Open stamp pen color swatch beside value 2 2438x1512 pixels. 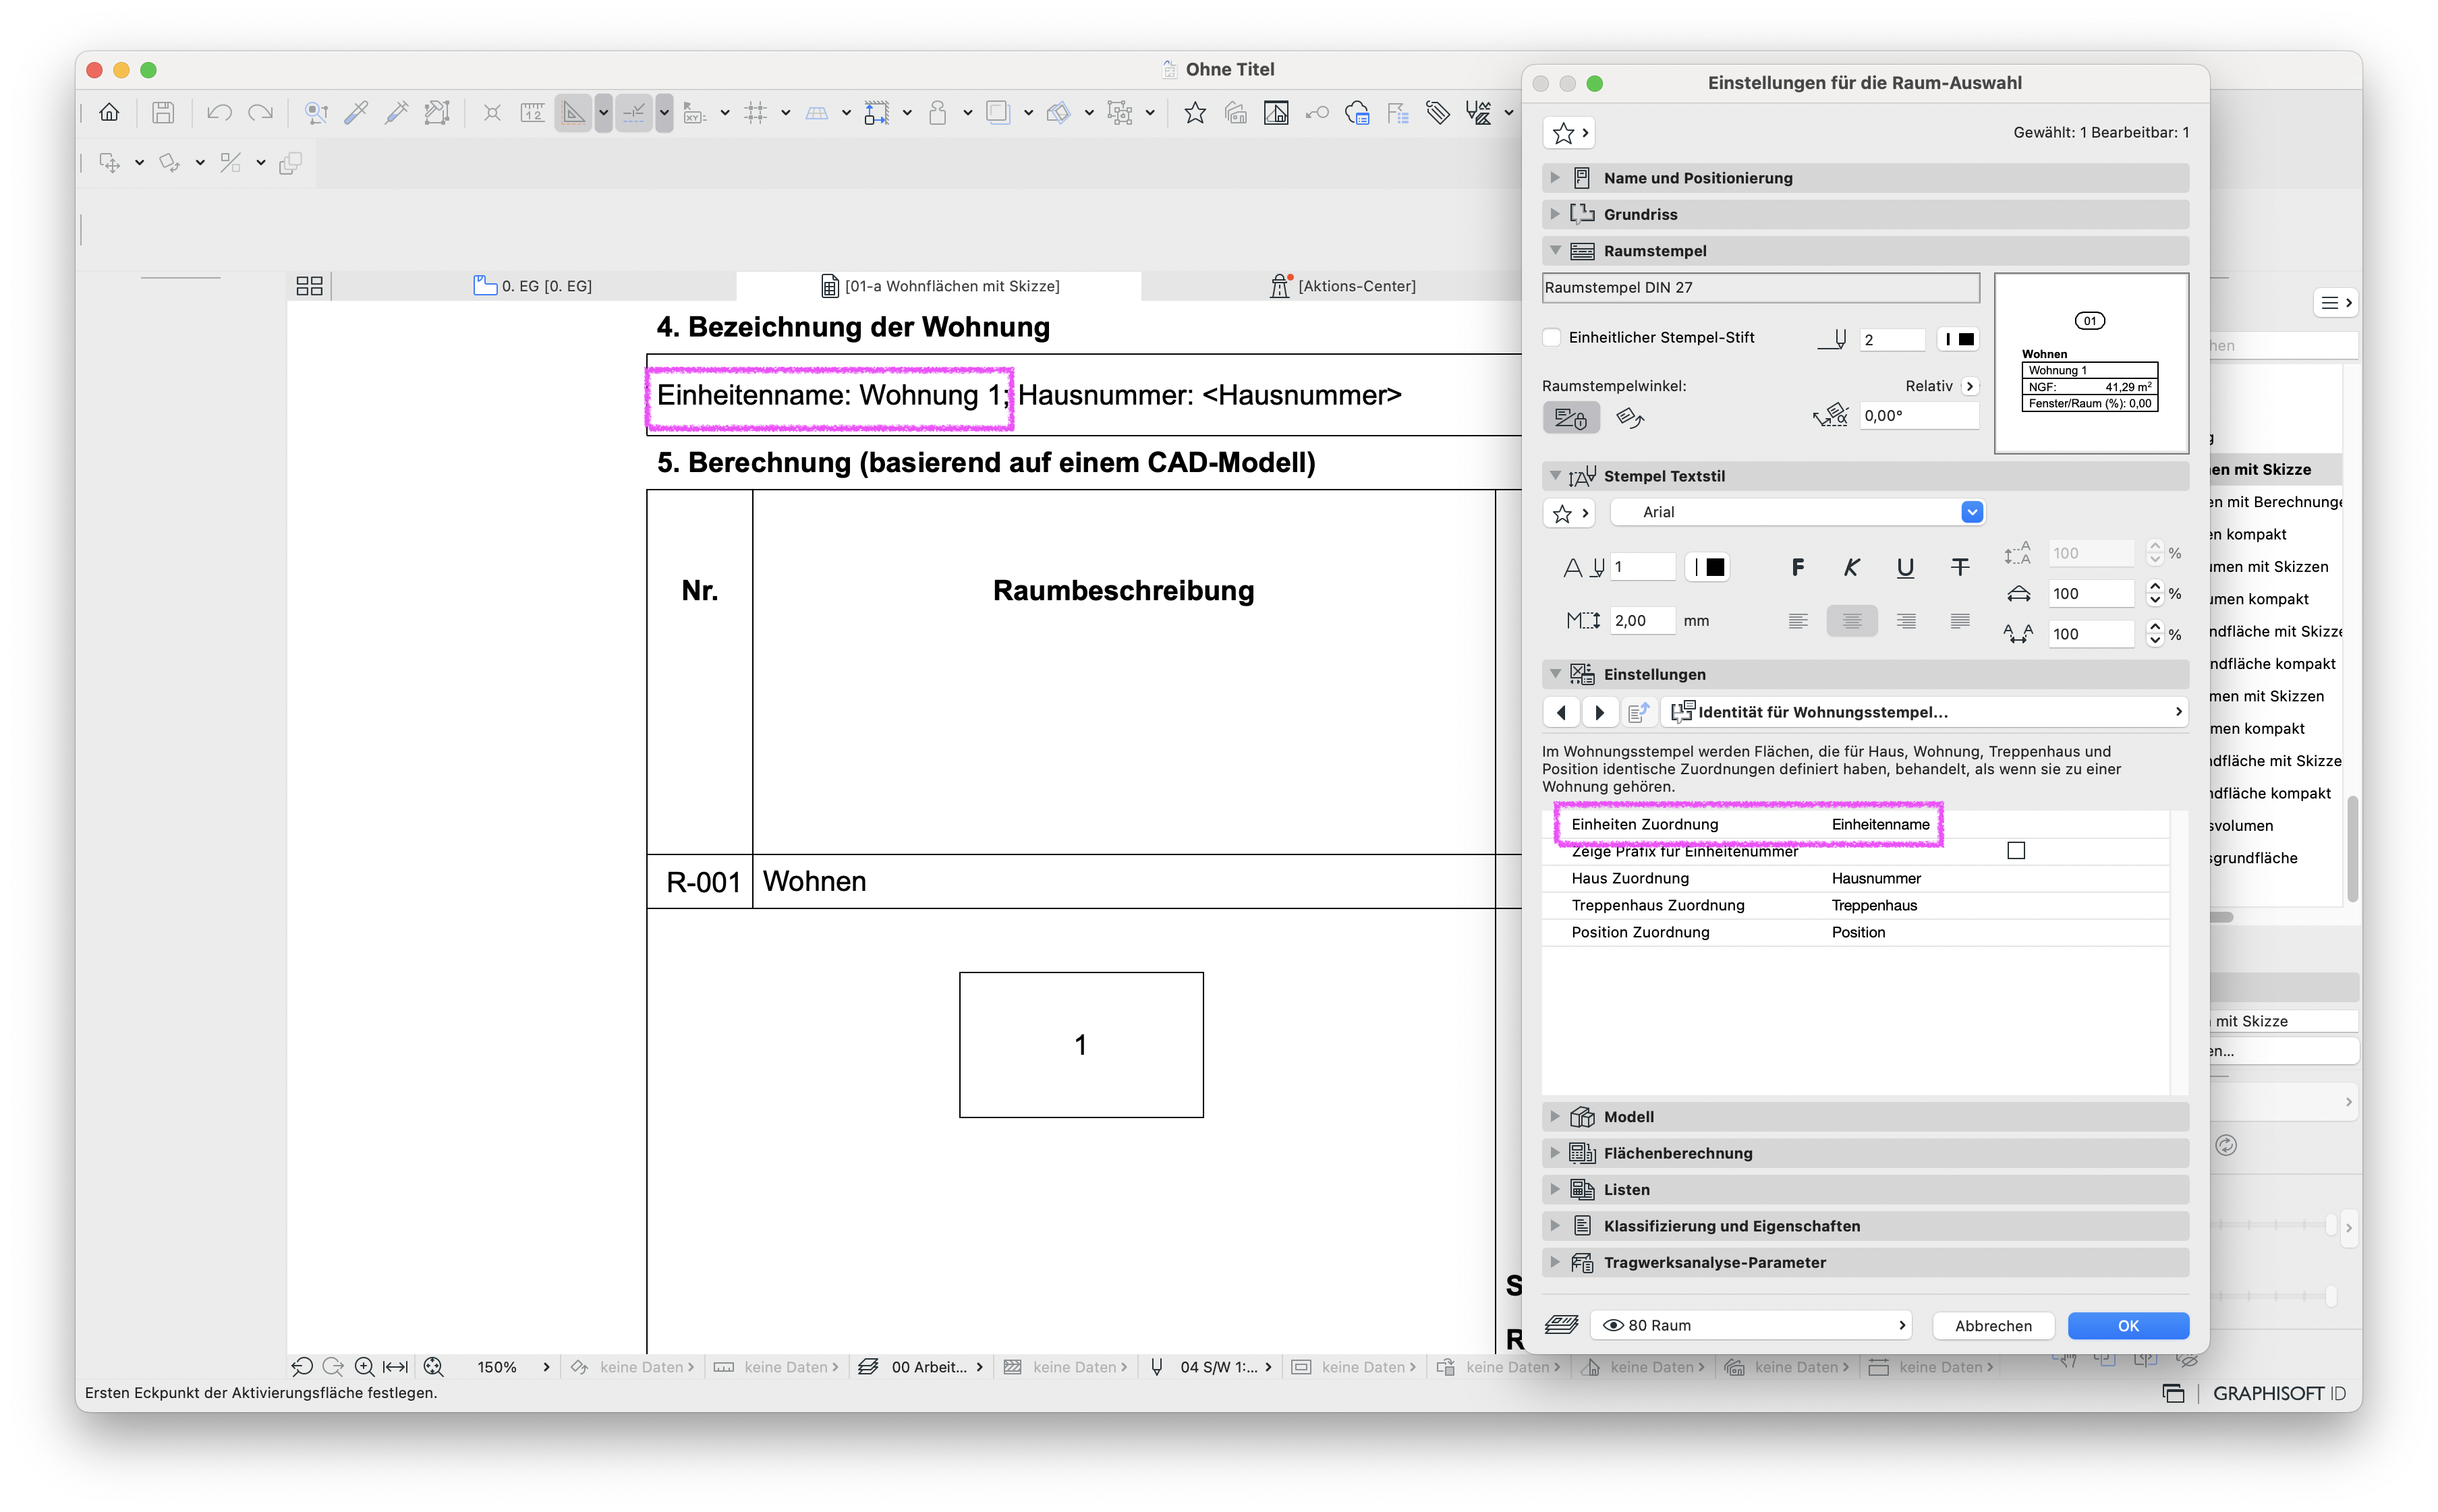point(1958,339)
